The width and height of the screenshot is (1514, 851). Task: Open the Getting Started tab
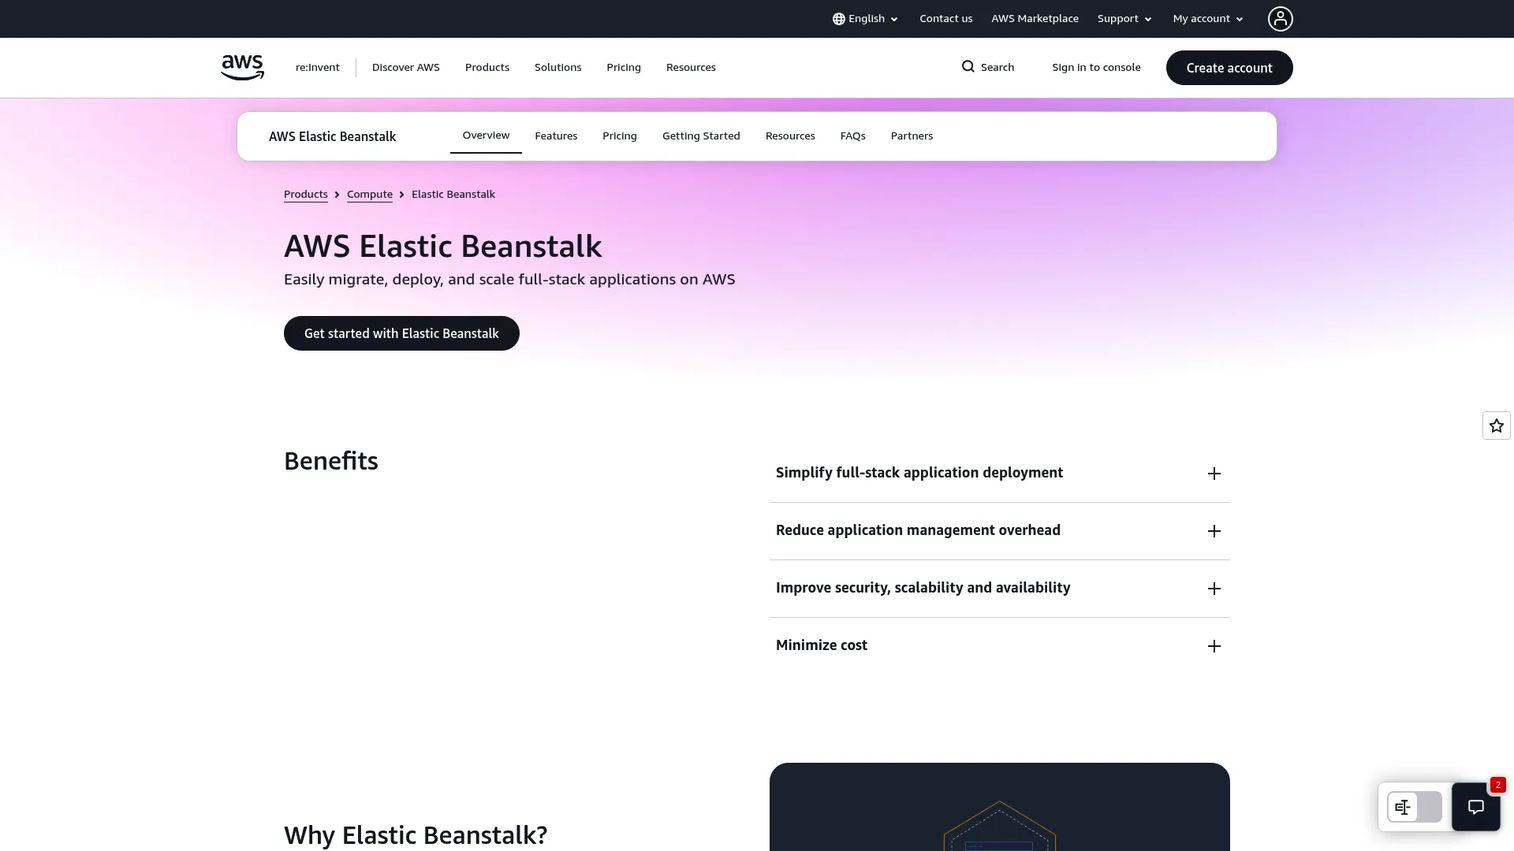pos(701,136)
